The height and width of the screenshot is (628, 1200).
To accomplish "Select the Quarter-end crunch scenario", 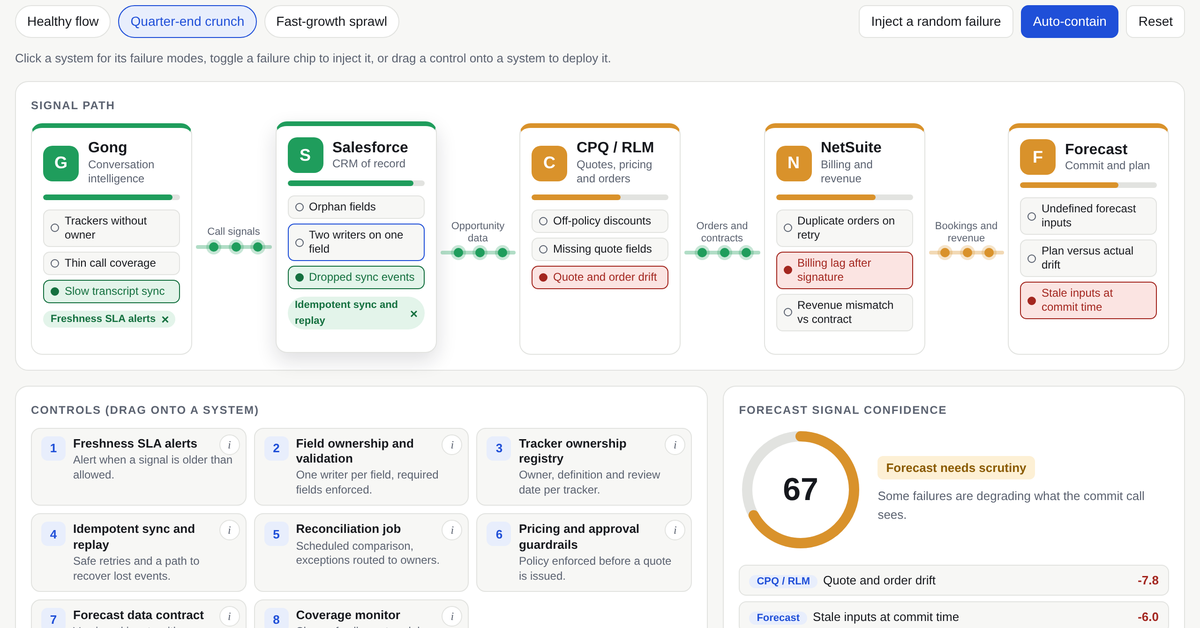I will coord(187,21).
